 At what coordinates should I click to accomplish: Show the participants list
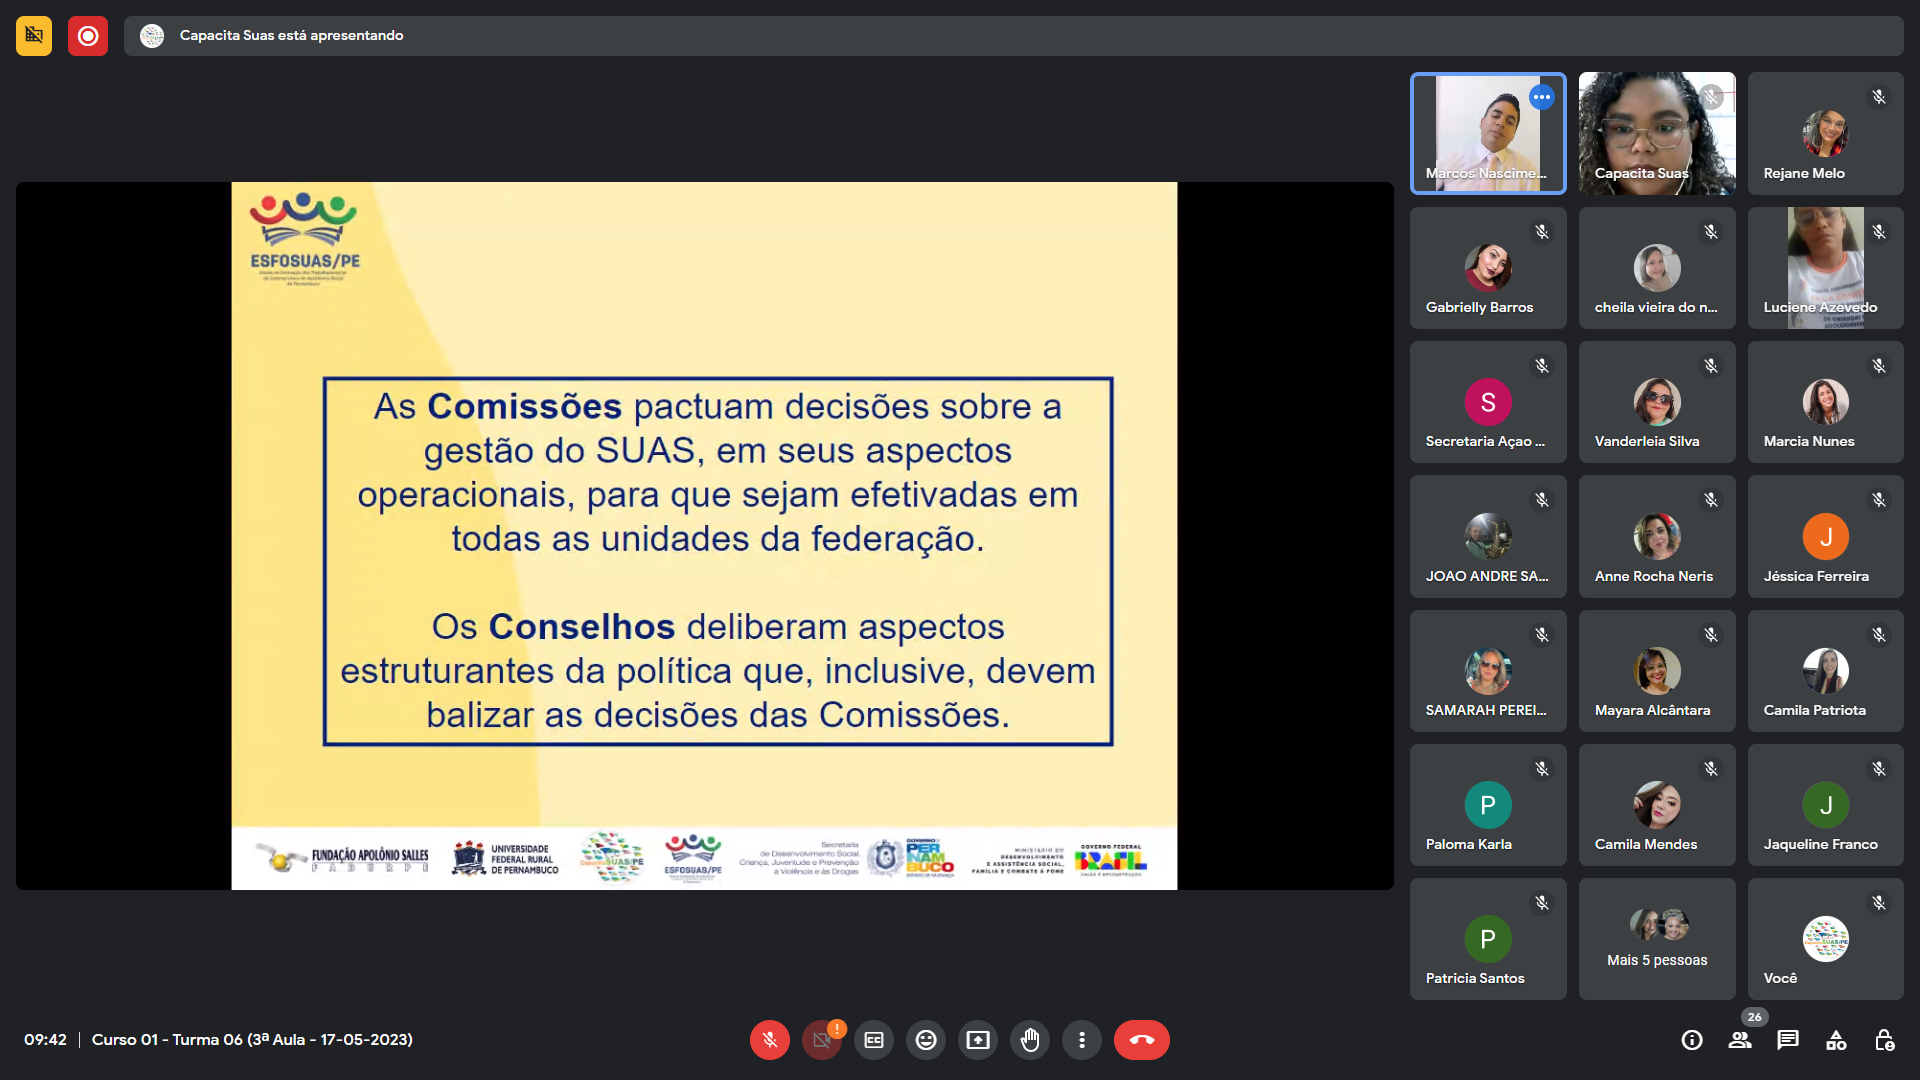point(1740,1040)
